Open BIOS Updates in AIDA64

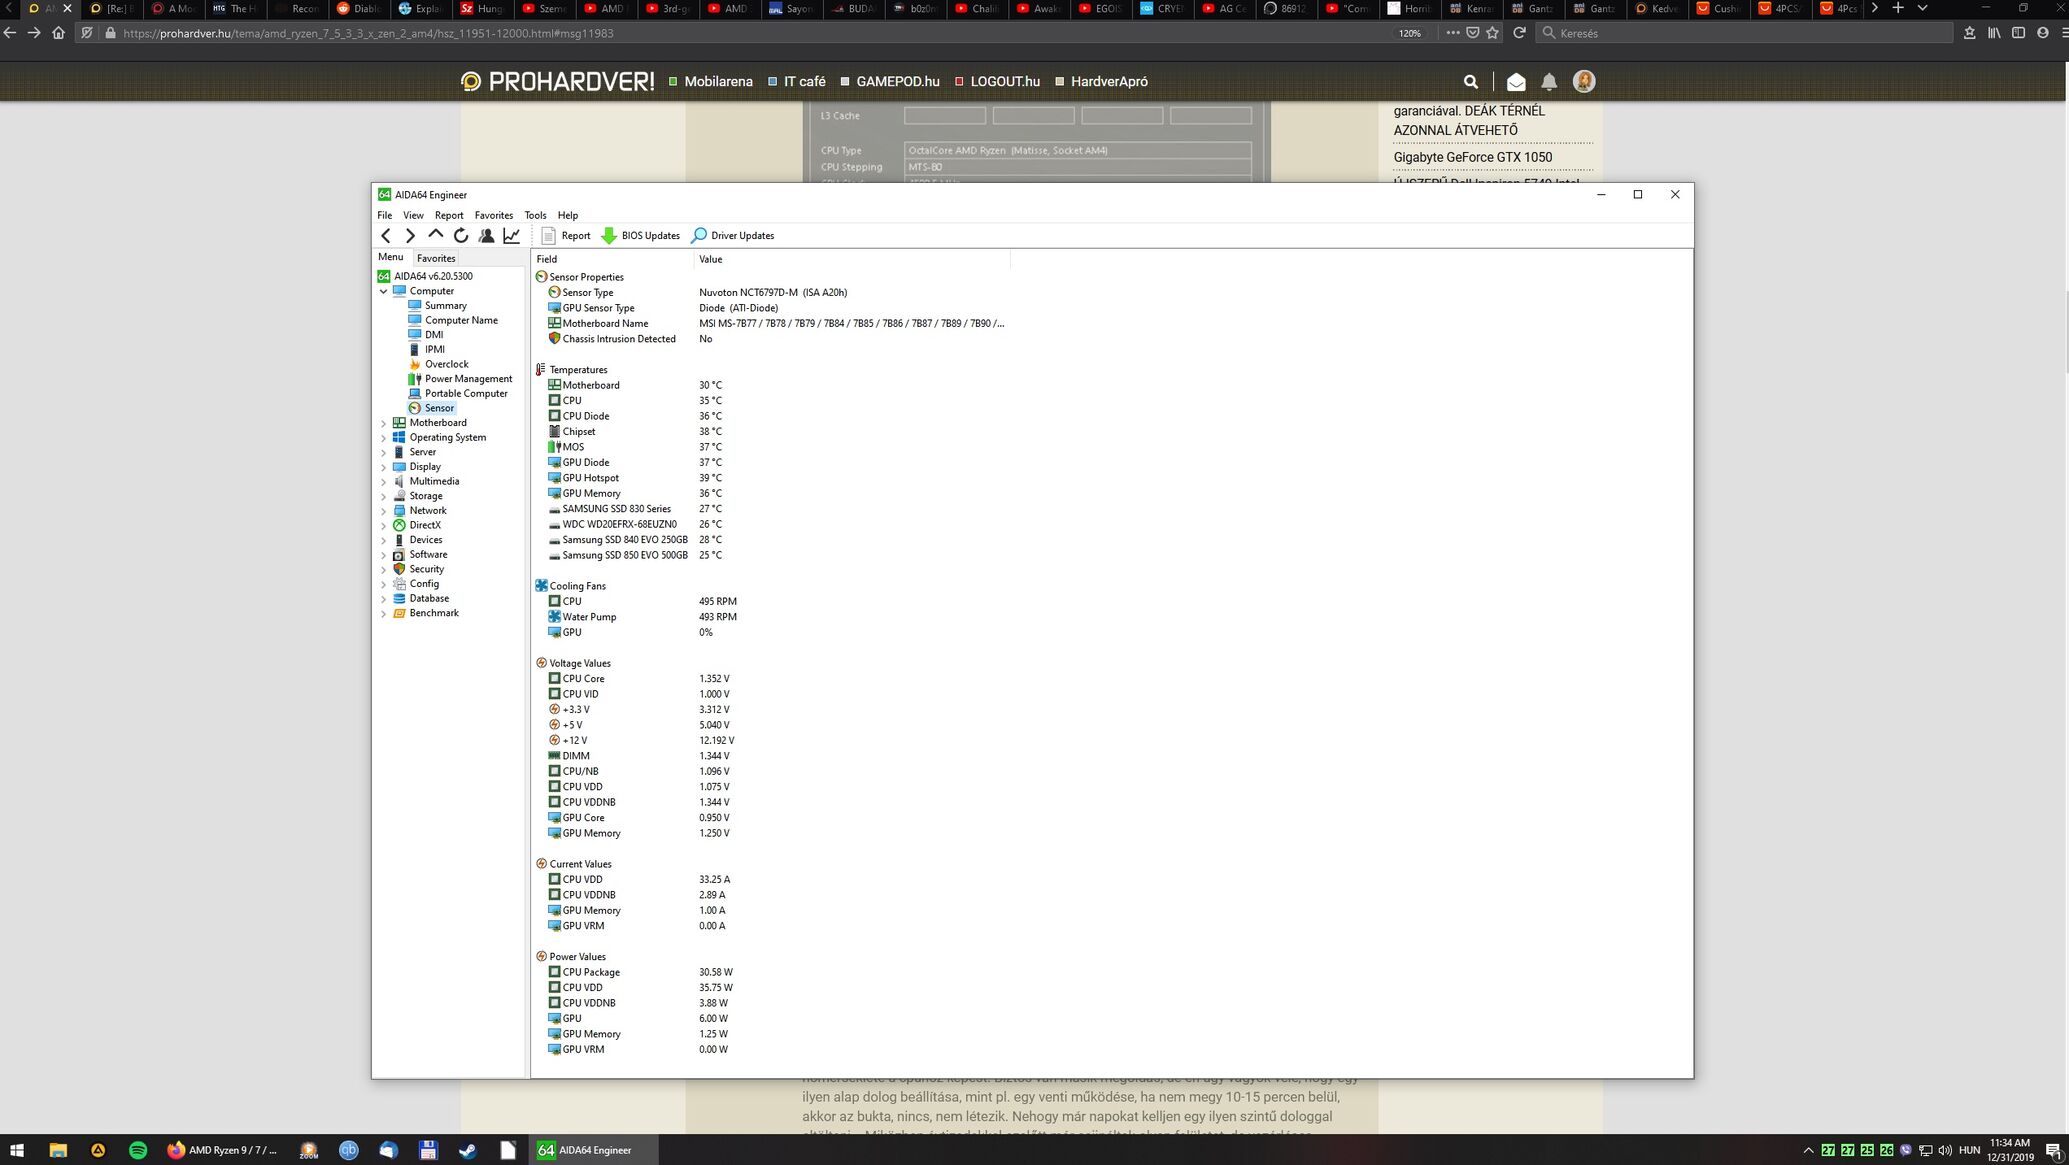coord(640,236)
